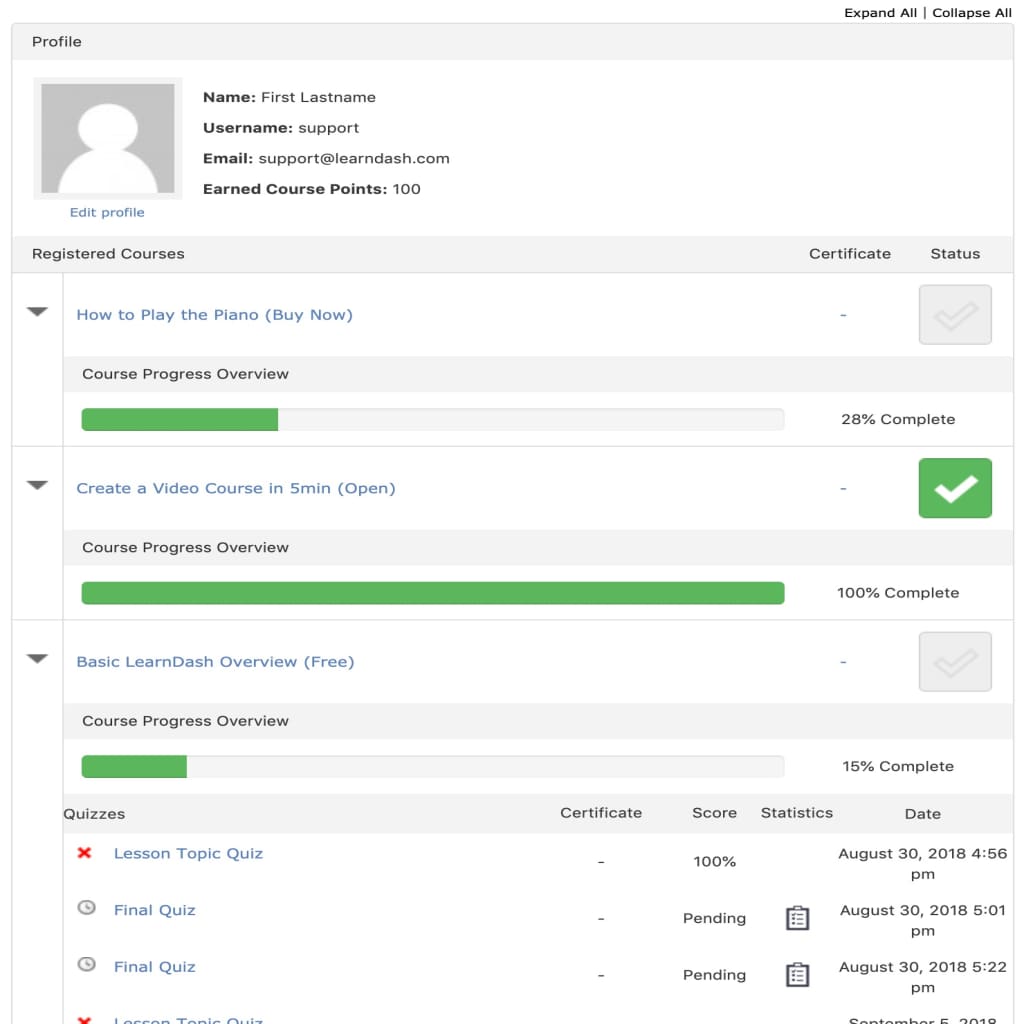
Task: Open Create a Video Course in 5min (Open)
Action: click(x=236, y=488)
